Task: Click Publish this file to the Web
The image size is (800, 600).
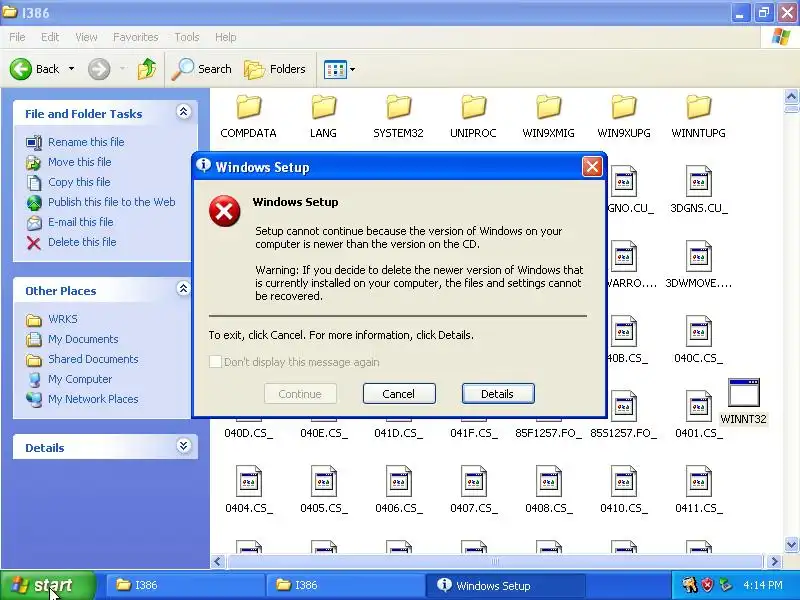Action: [x=112, y=202]
